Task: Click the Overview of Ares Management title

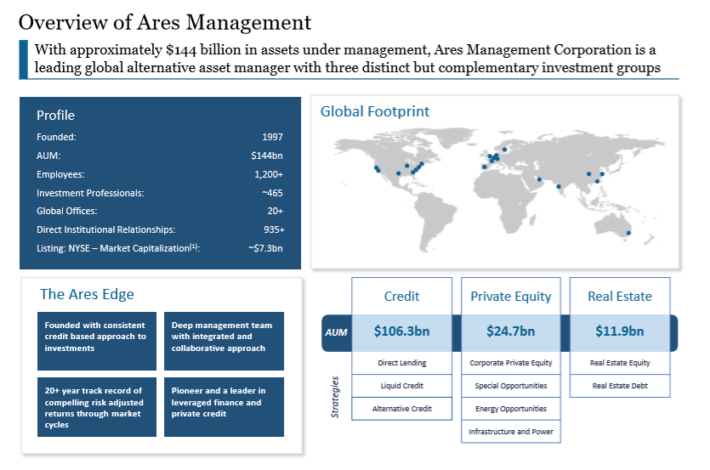Action: coord(165,21)
